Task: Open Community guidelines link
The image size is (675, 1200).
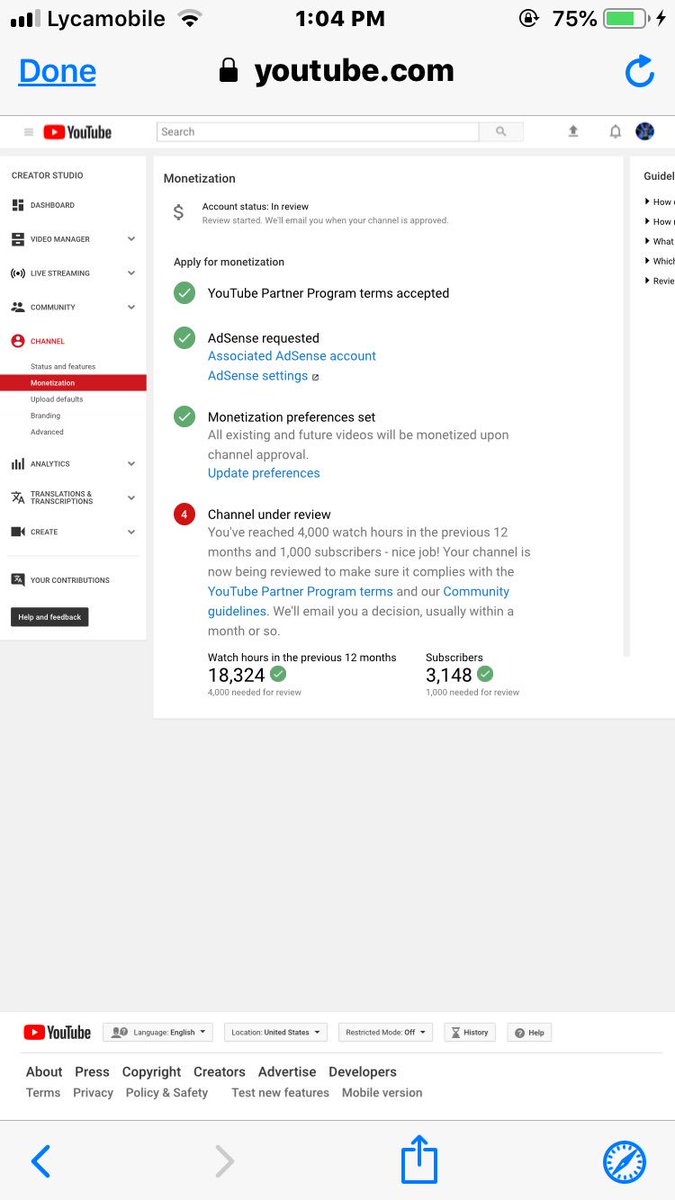Action: 359,601
